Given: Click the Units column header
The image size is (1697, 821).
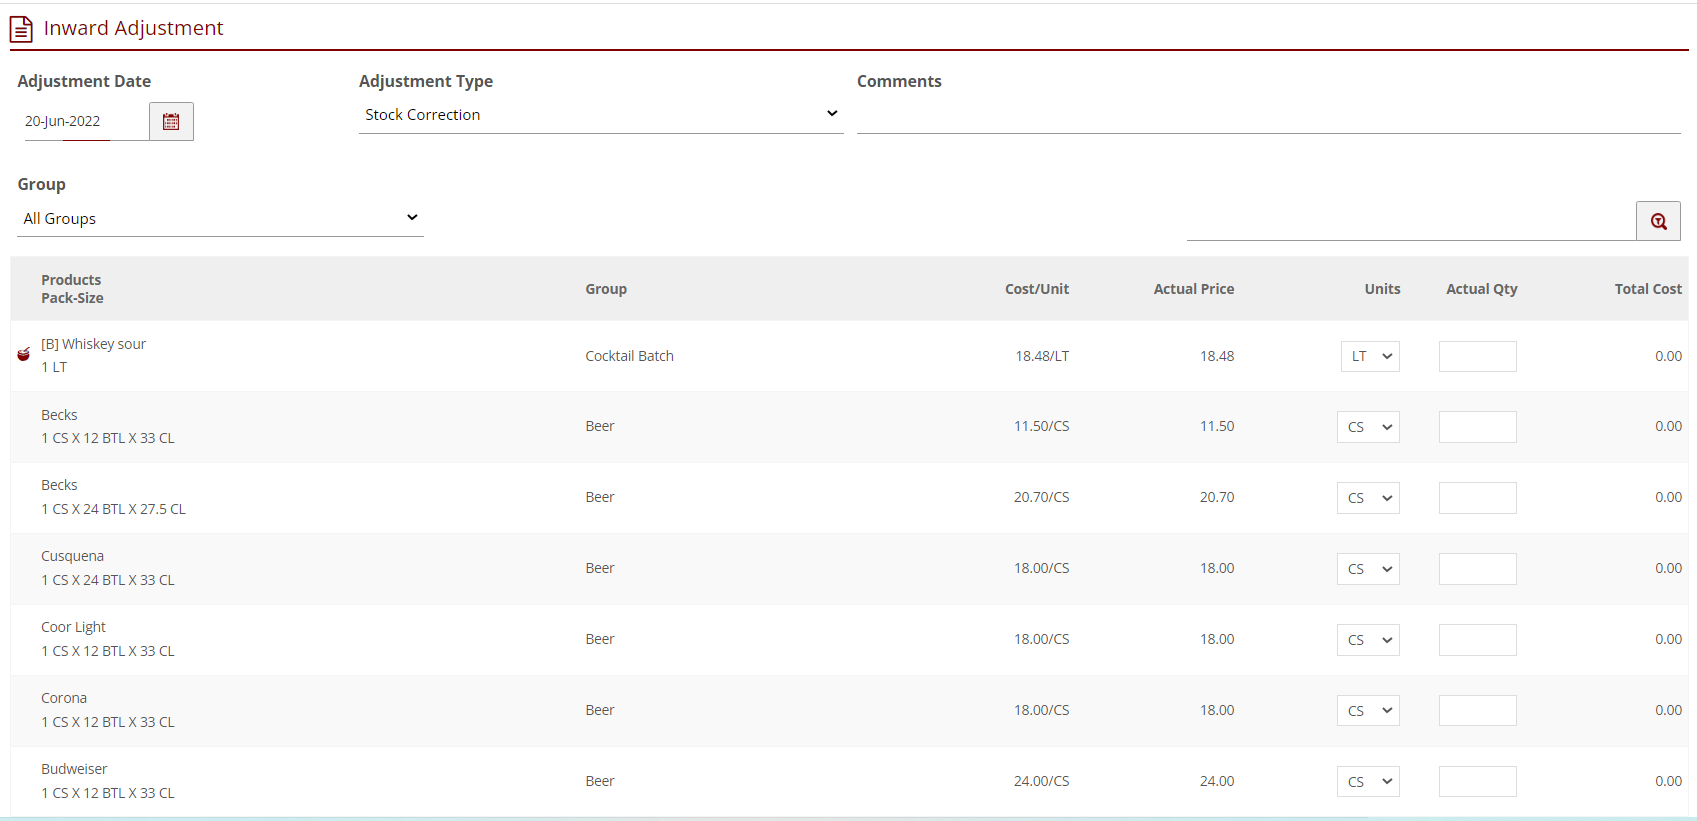Looking at the screenshot, I should (x=1382, y=289).
